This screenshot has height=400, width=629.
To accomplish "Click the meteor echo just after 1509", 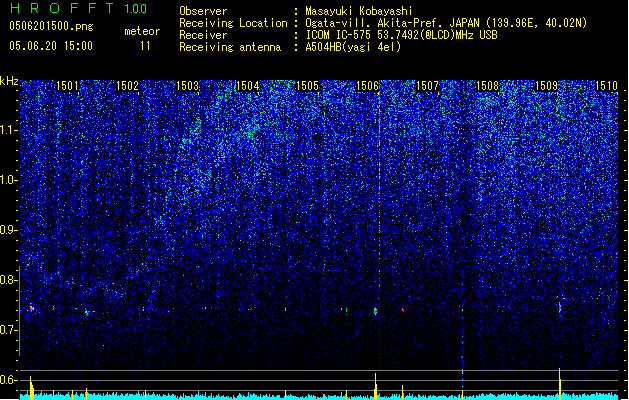I will click(x=560, y=308).
